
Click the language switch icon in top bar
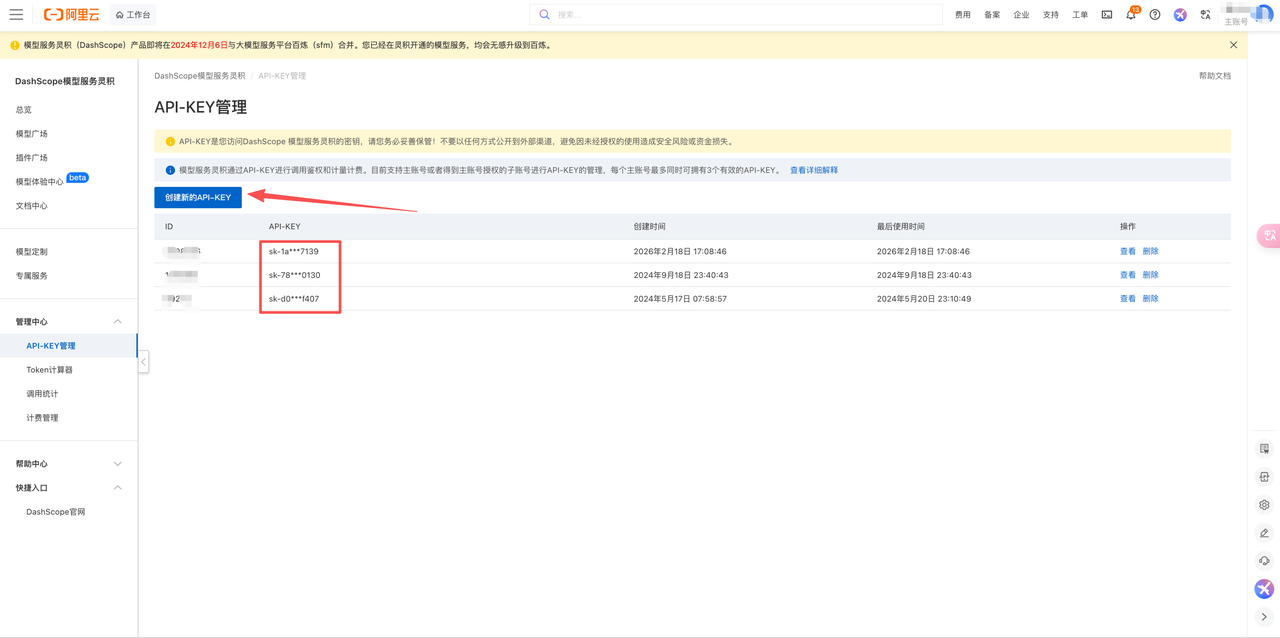[1205, 15]
